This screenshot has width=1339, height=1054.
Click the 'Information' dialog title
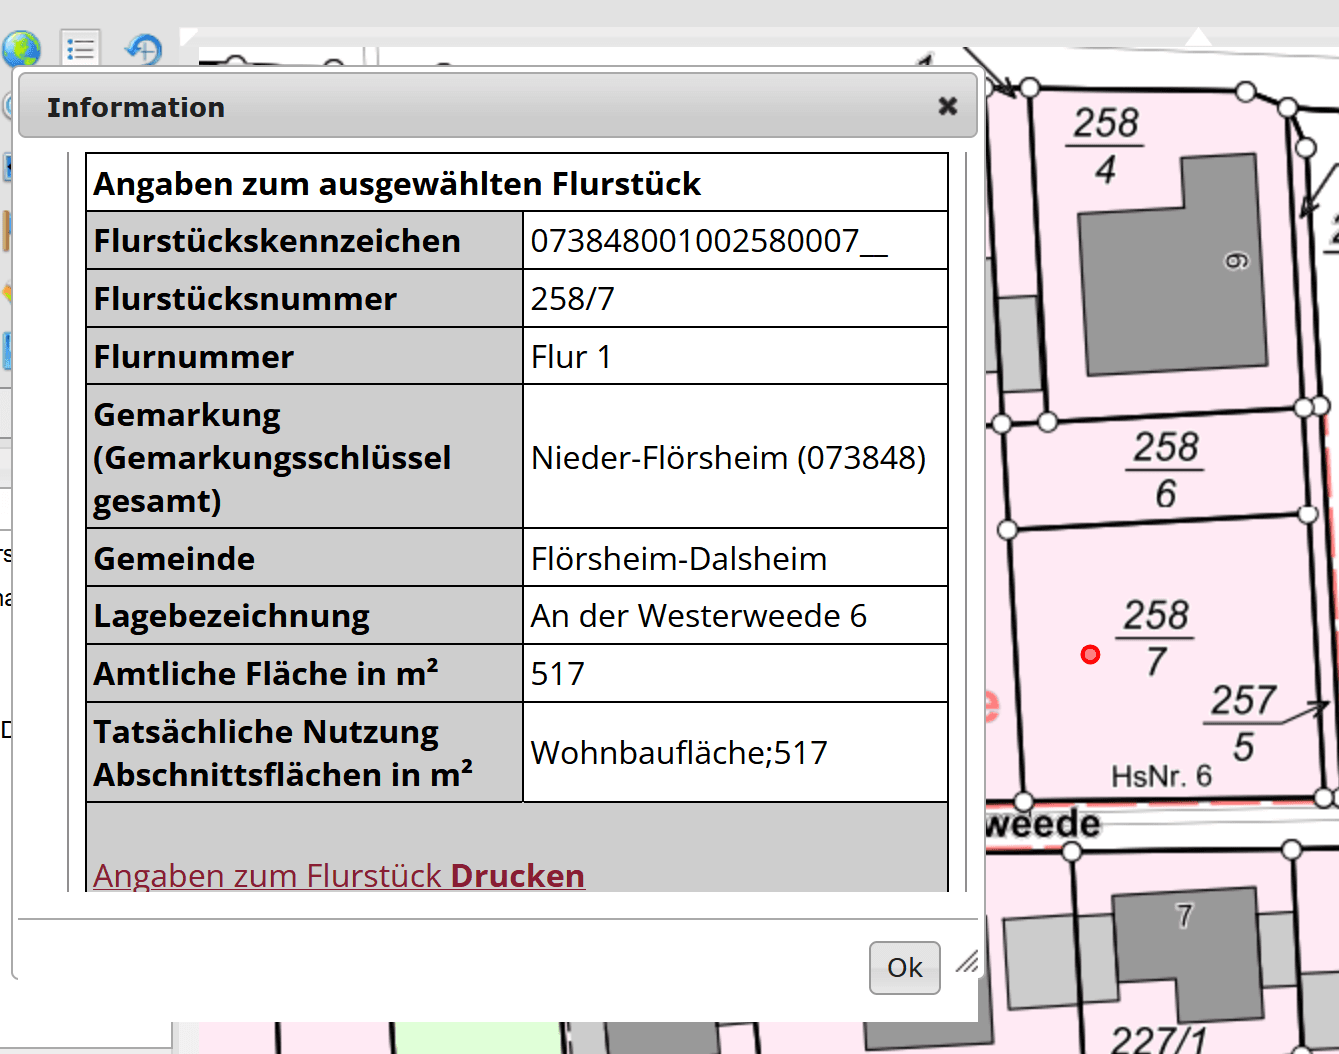coord(136,107)
